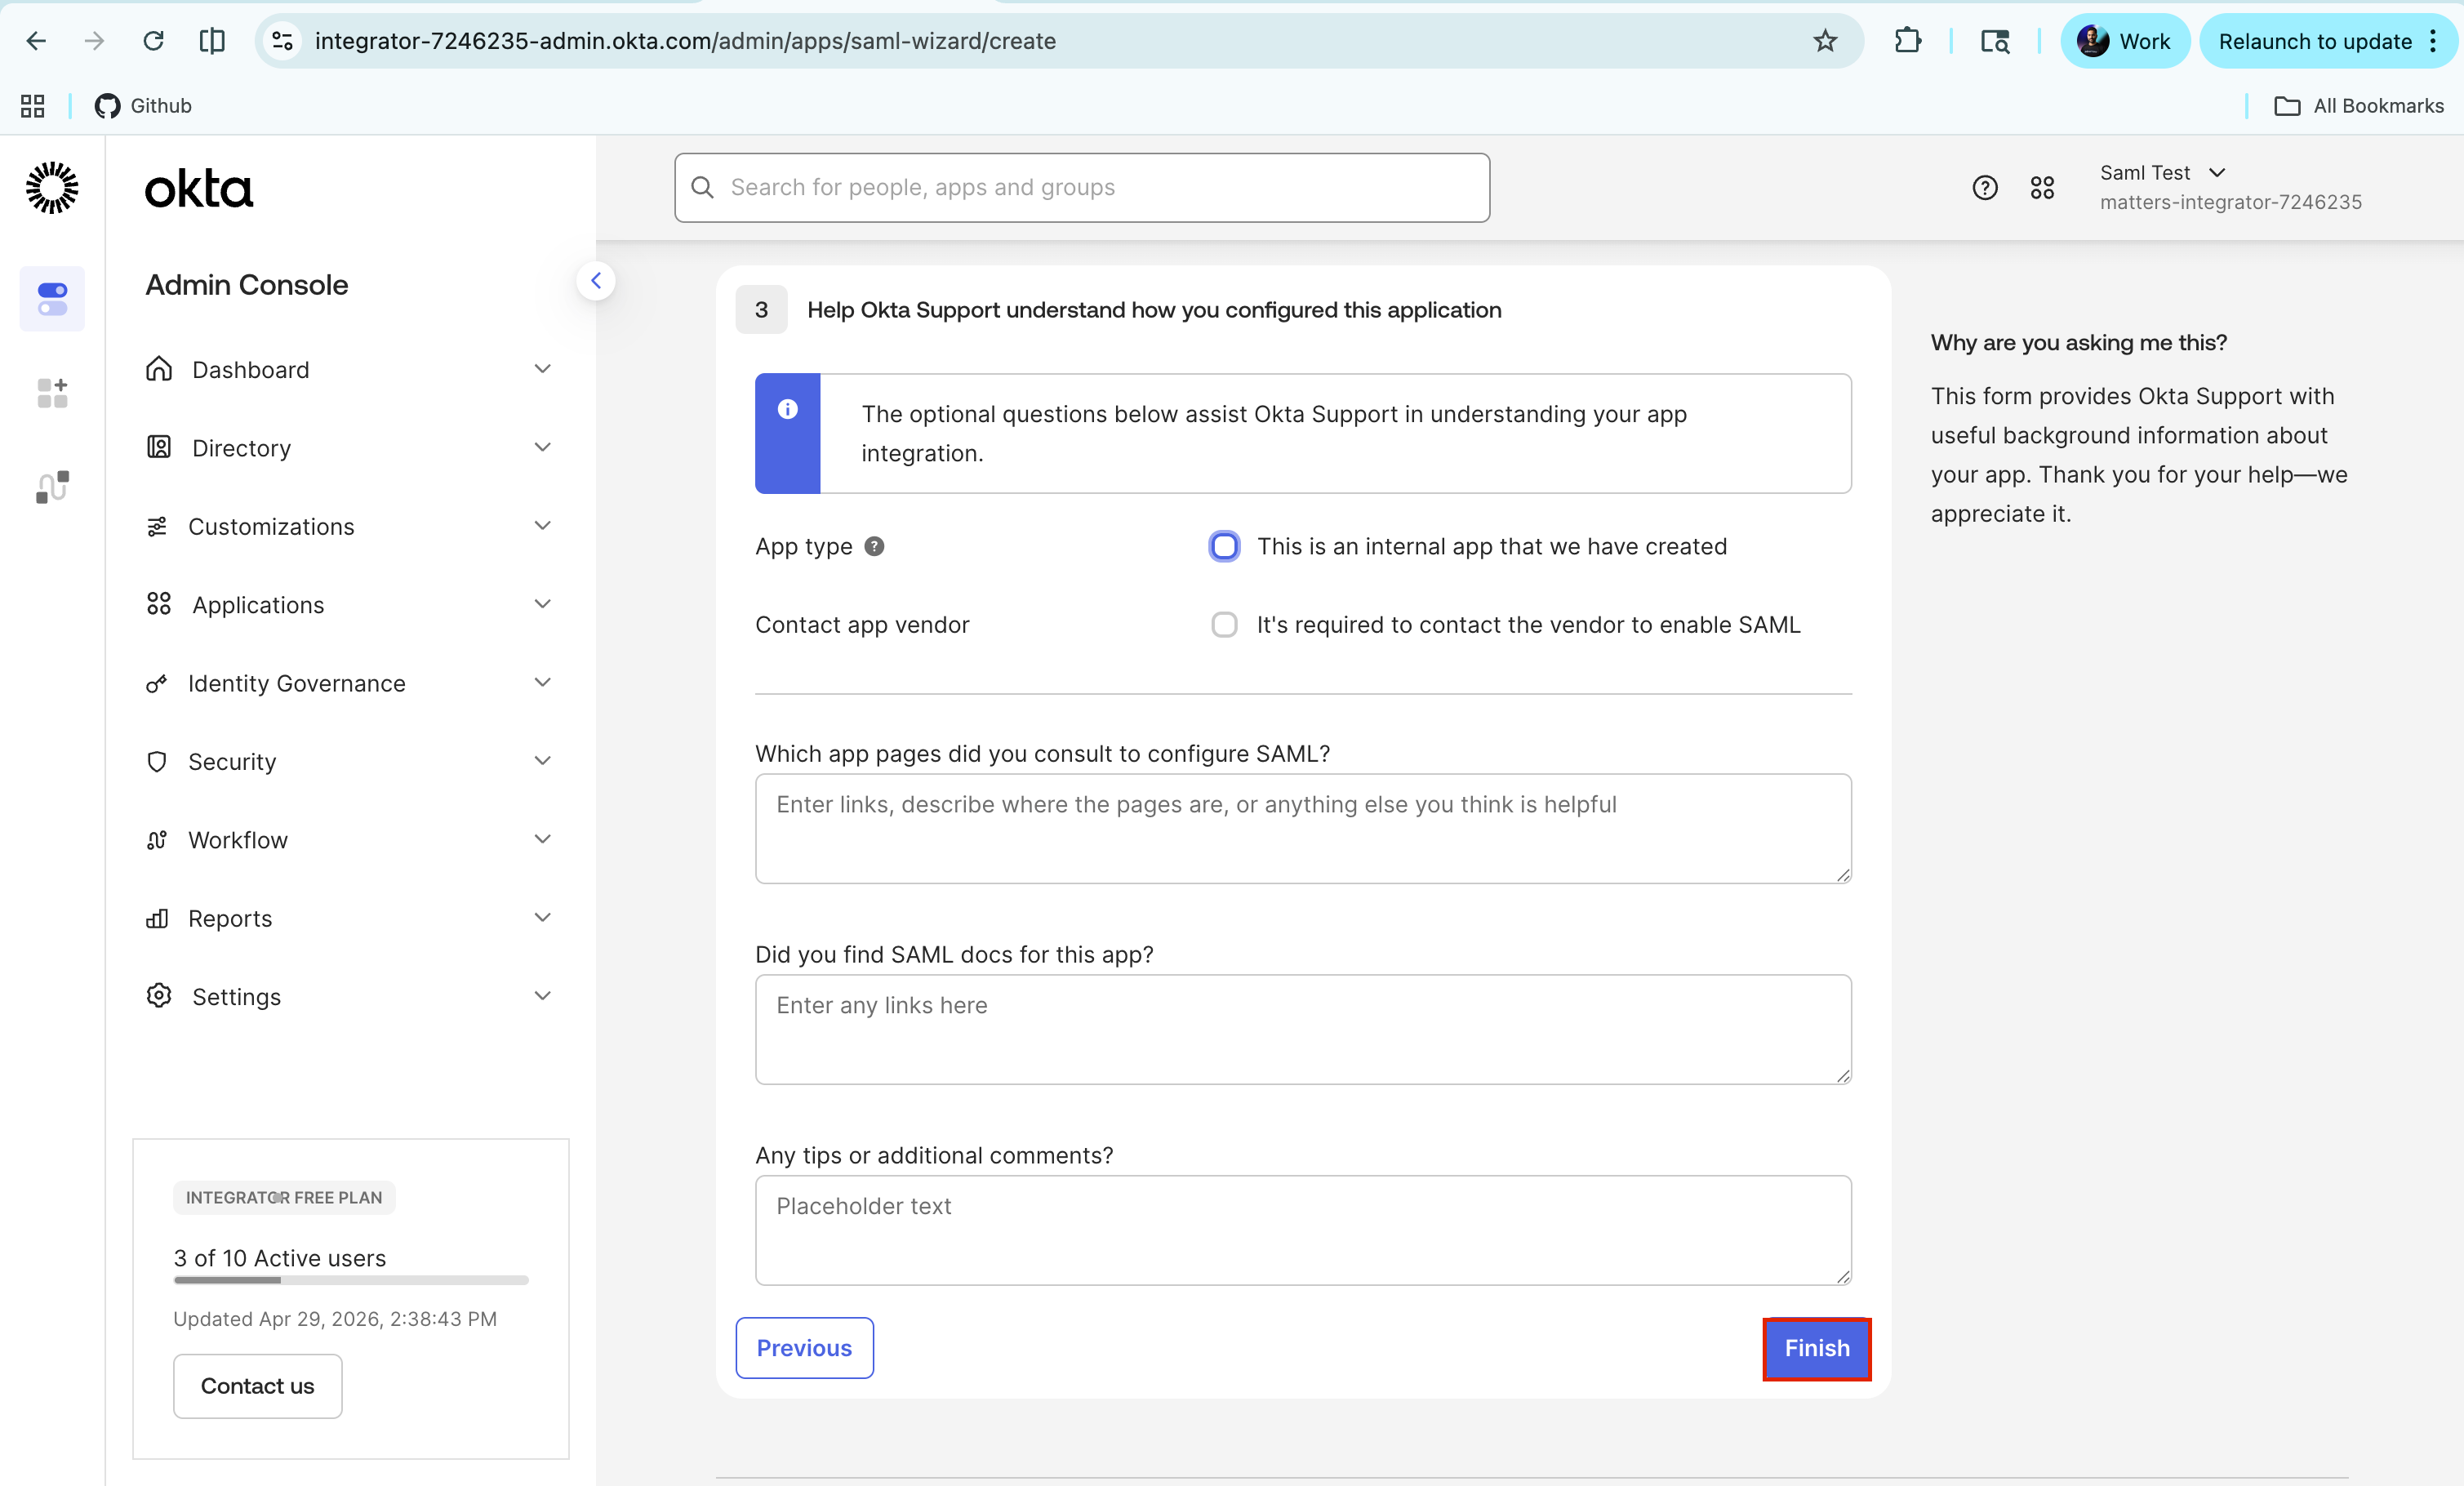
Task: Click the info icon in the notice banner
Action: [x=788, y=409]
